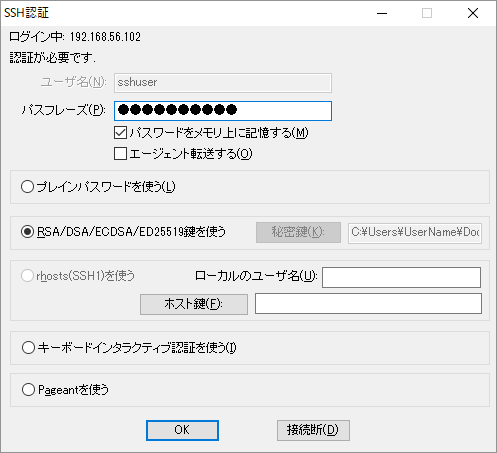The height and width of the screenshot is (453, 497).
Task: Click the ホスト鍵(F) host key button
Action: 194,304
